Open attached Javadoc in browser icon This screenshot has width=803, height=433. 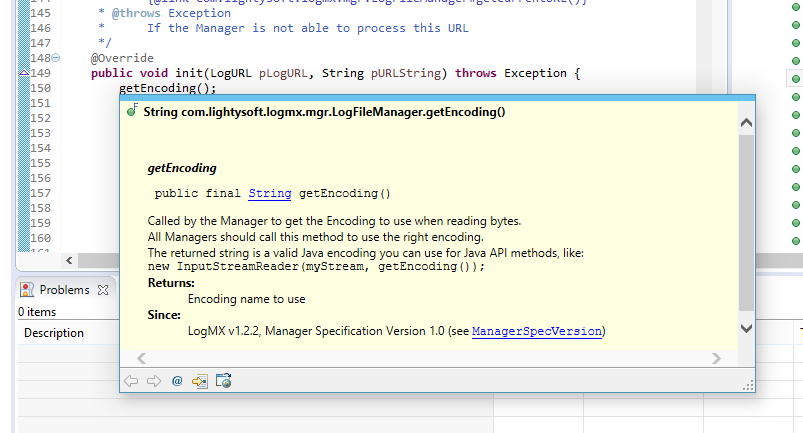tap(223, 381)
